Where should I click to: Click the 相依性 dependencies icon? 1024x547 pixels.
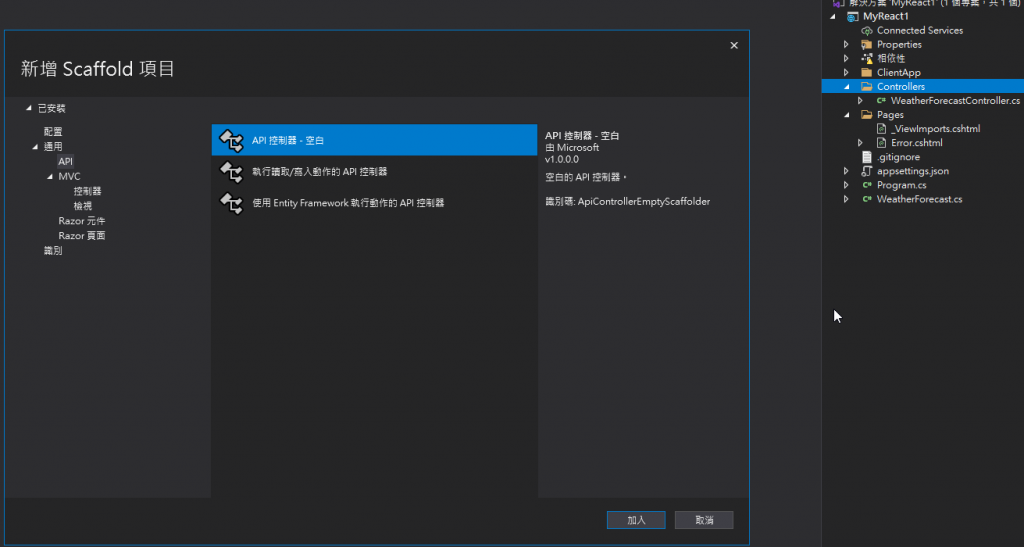(x=867, y=59)
